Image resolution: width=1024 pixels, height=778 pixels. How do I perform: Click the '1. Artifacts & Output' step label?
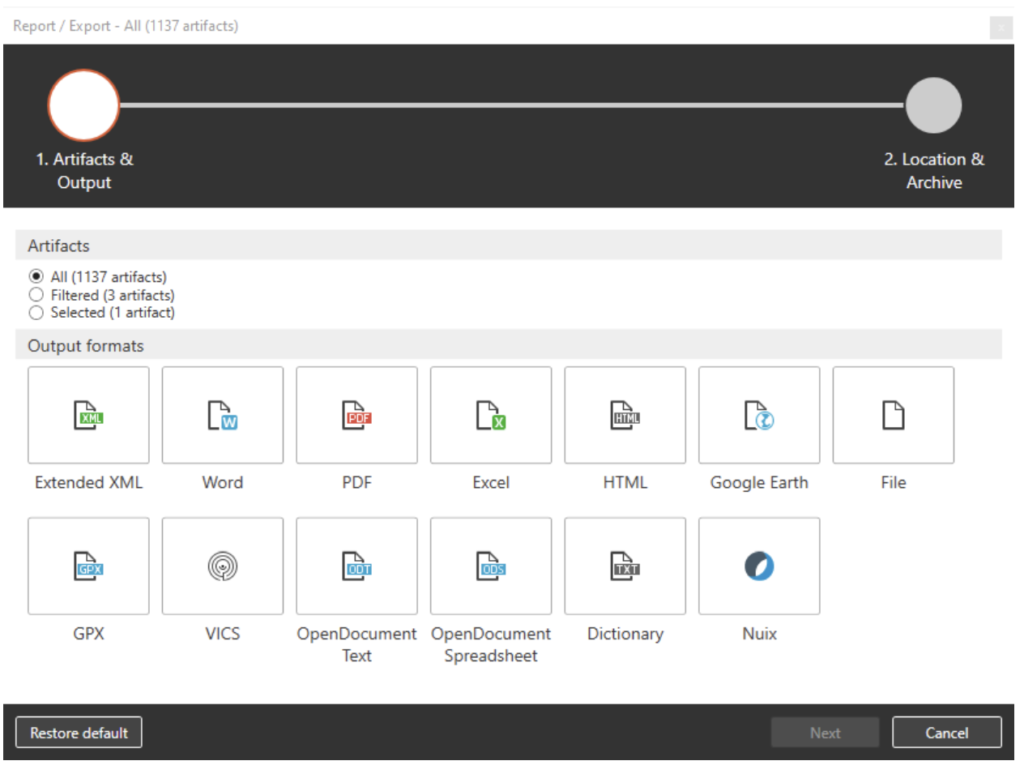pyautogui.click(x=84, y=170)
